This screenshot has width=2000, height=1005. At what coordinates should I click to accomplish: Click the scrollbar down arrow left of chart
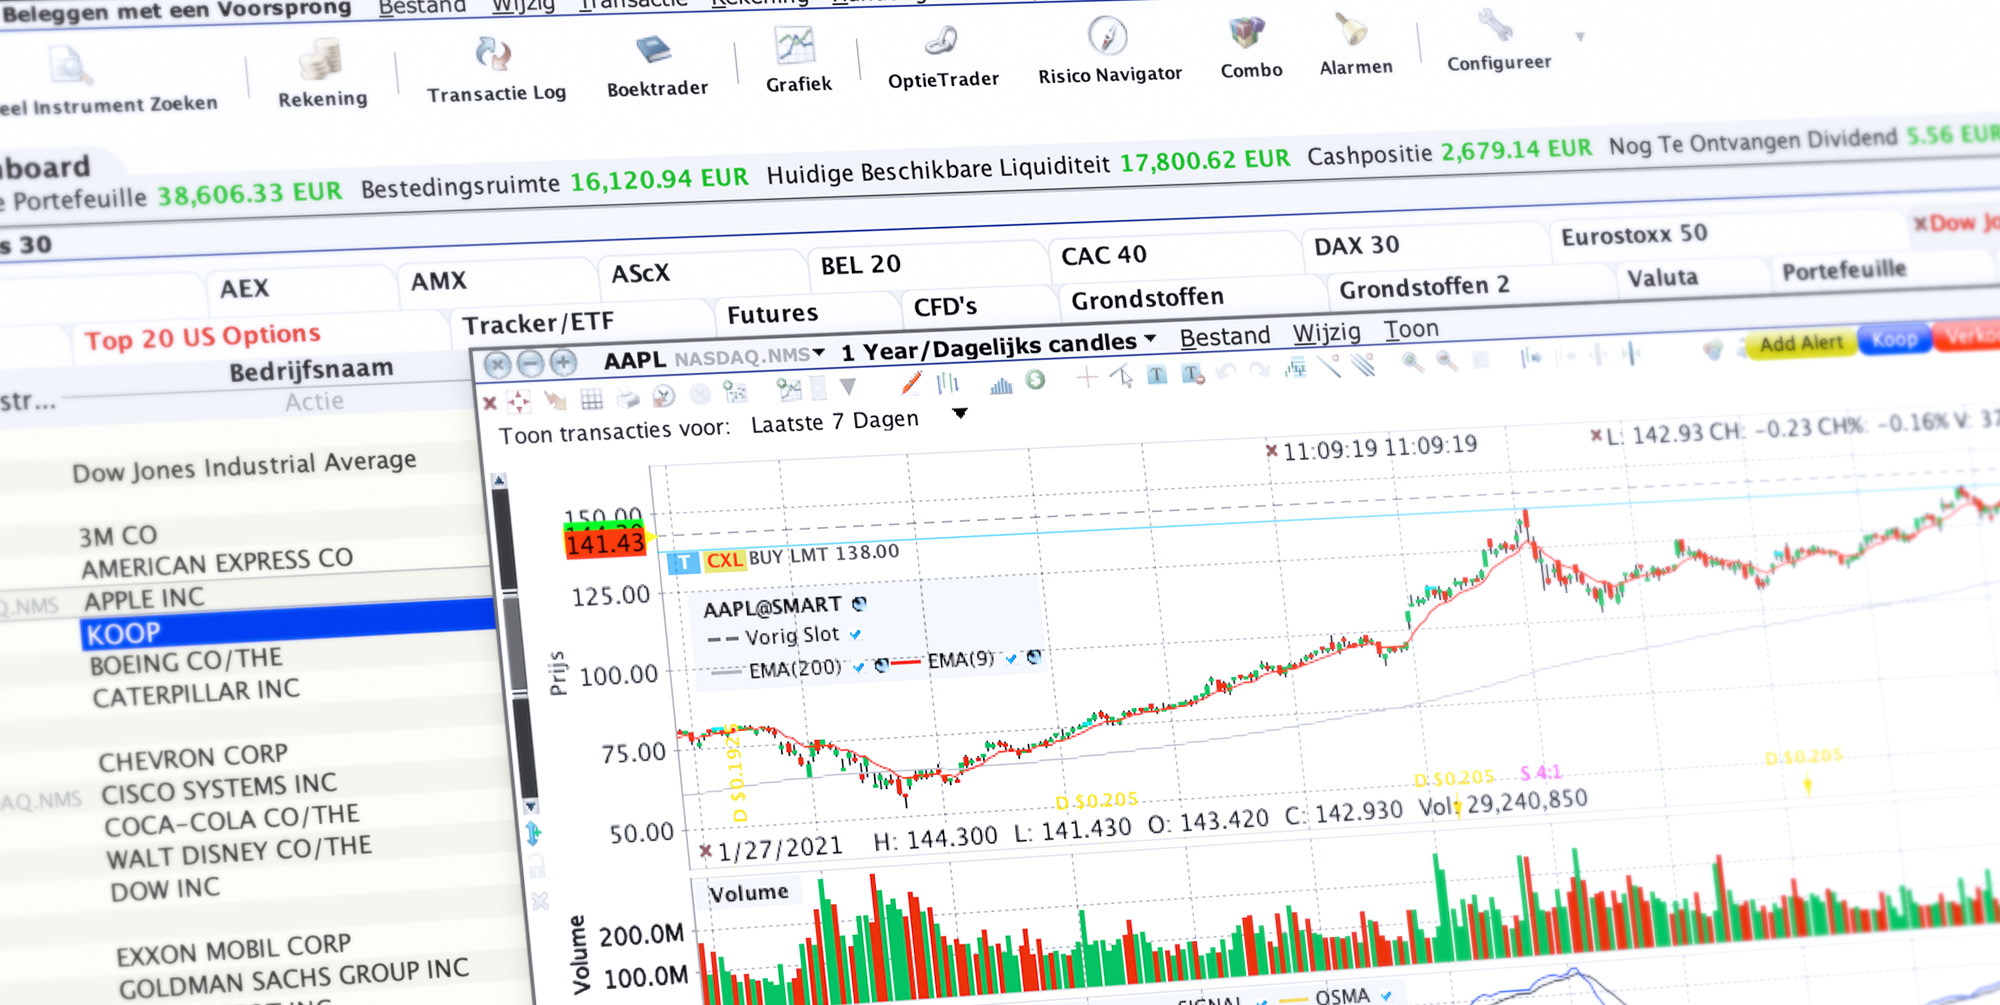click(x=530, y=805)
